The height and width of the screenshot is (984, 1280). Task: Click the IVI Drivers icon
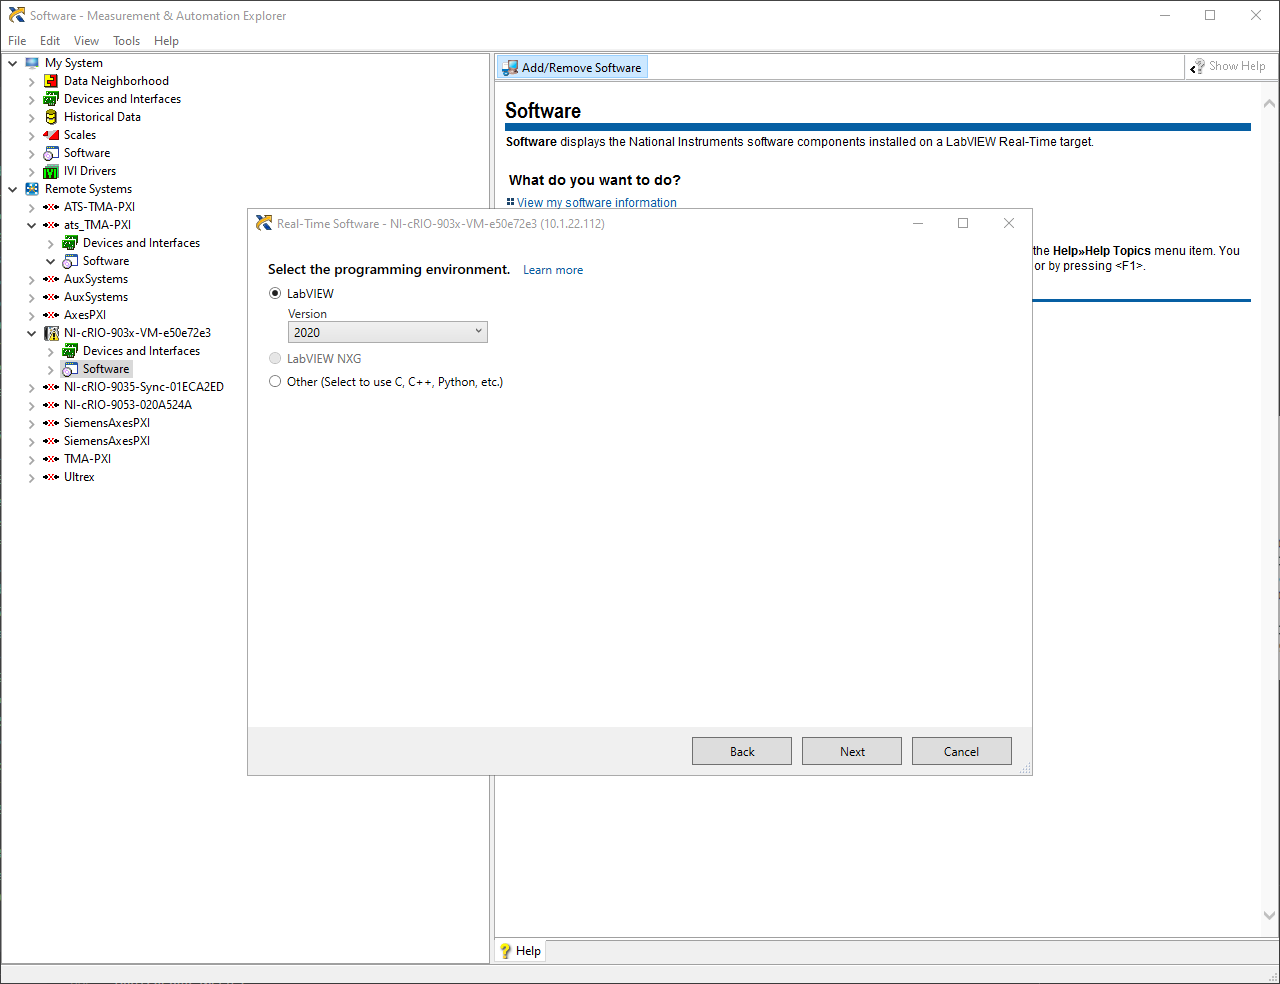pyautogui.click(x=51, y=171)
